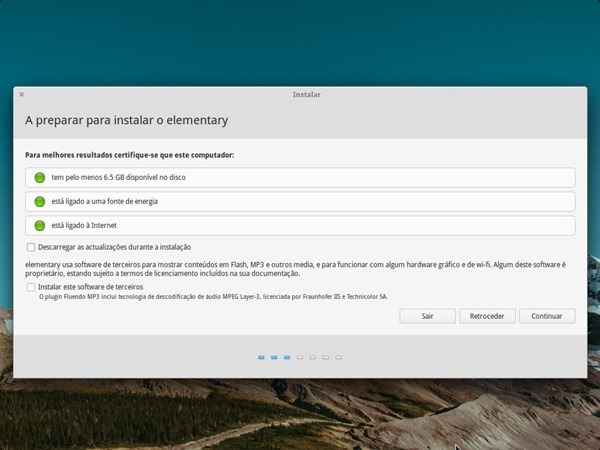Click the Fluendo MP3 plugin note
The width and height of the screenshot is (600, 450).
[x=213, y=297]
